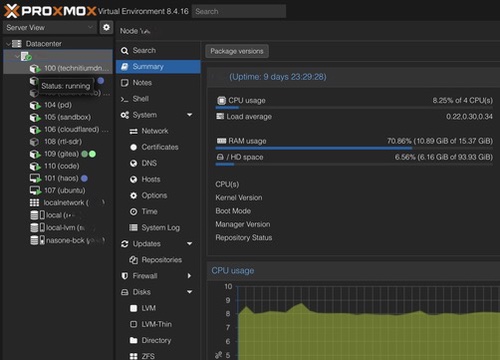Screen dimensions: 500x360
Task: Click container icon for 105 (sandbox)
Action: click(35, 117)
